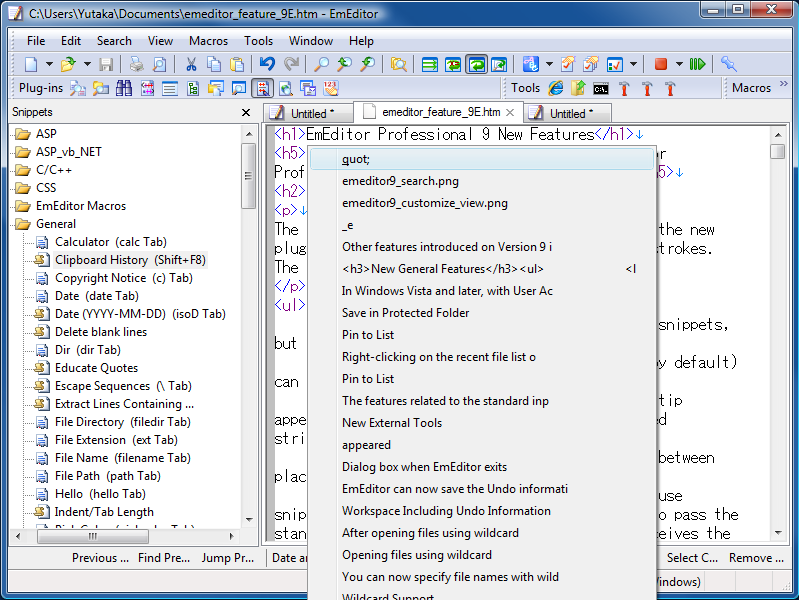Click the Jump Pr... button
The height and width of the screenshot is (600, 799).
pos(228,558)
